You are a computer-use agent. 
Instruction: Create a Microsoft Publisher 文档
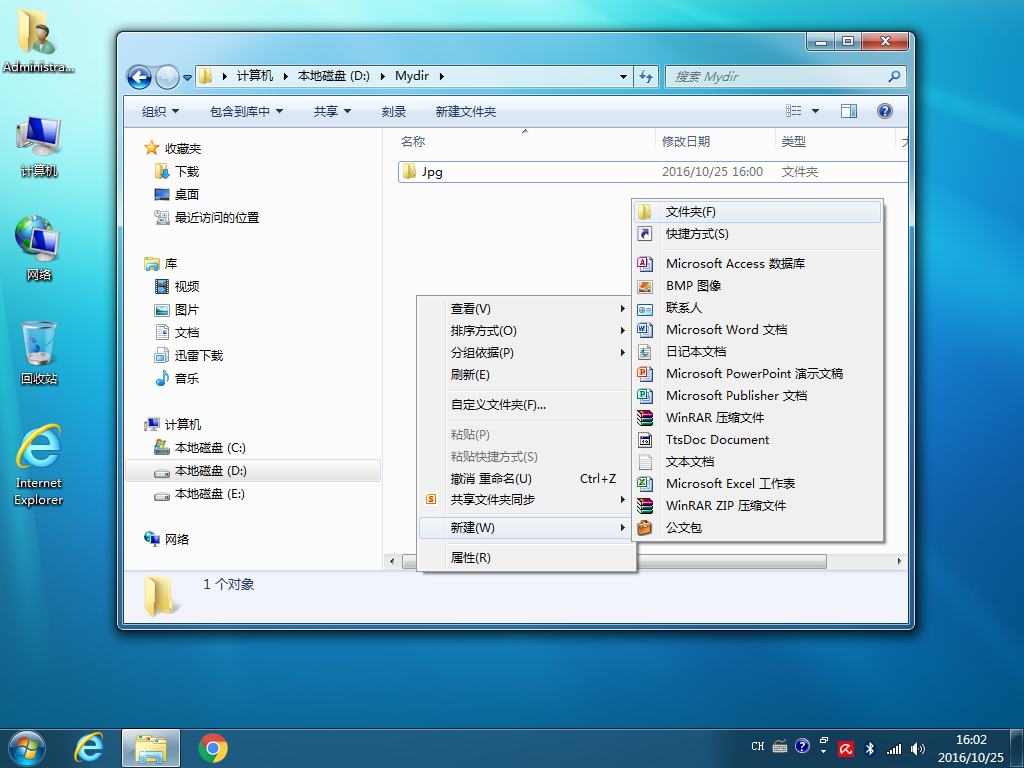(758, 396)
